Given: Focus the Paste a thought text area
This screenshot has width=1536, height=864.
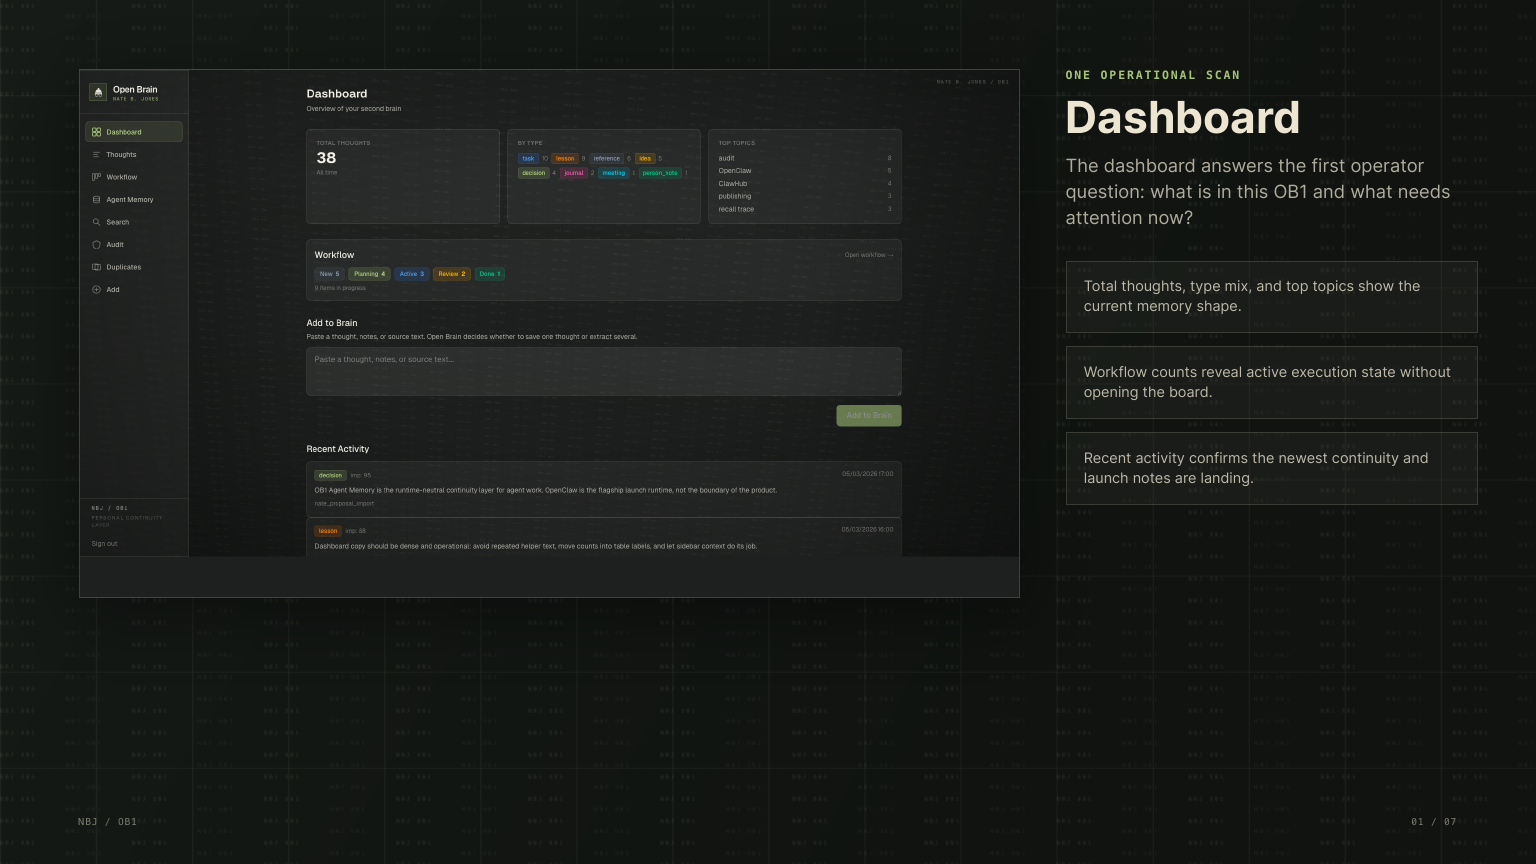Looking at the screenshot, I should 604,371.
